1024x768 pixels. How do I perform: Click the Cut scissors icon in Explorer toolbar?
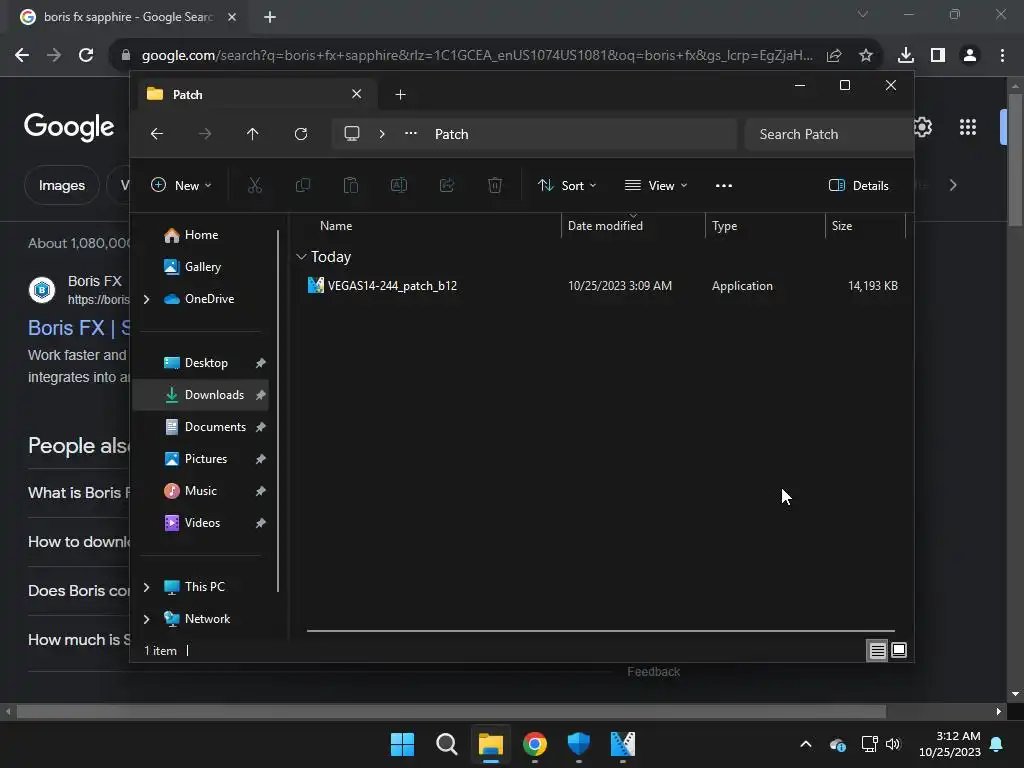pos(255,185)
